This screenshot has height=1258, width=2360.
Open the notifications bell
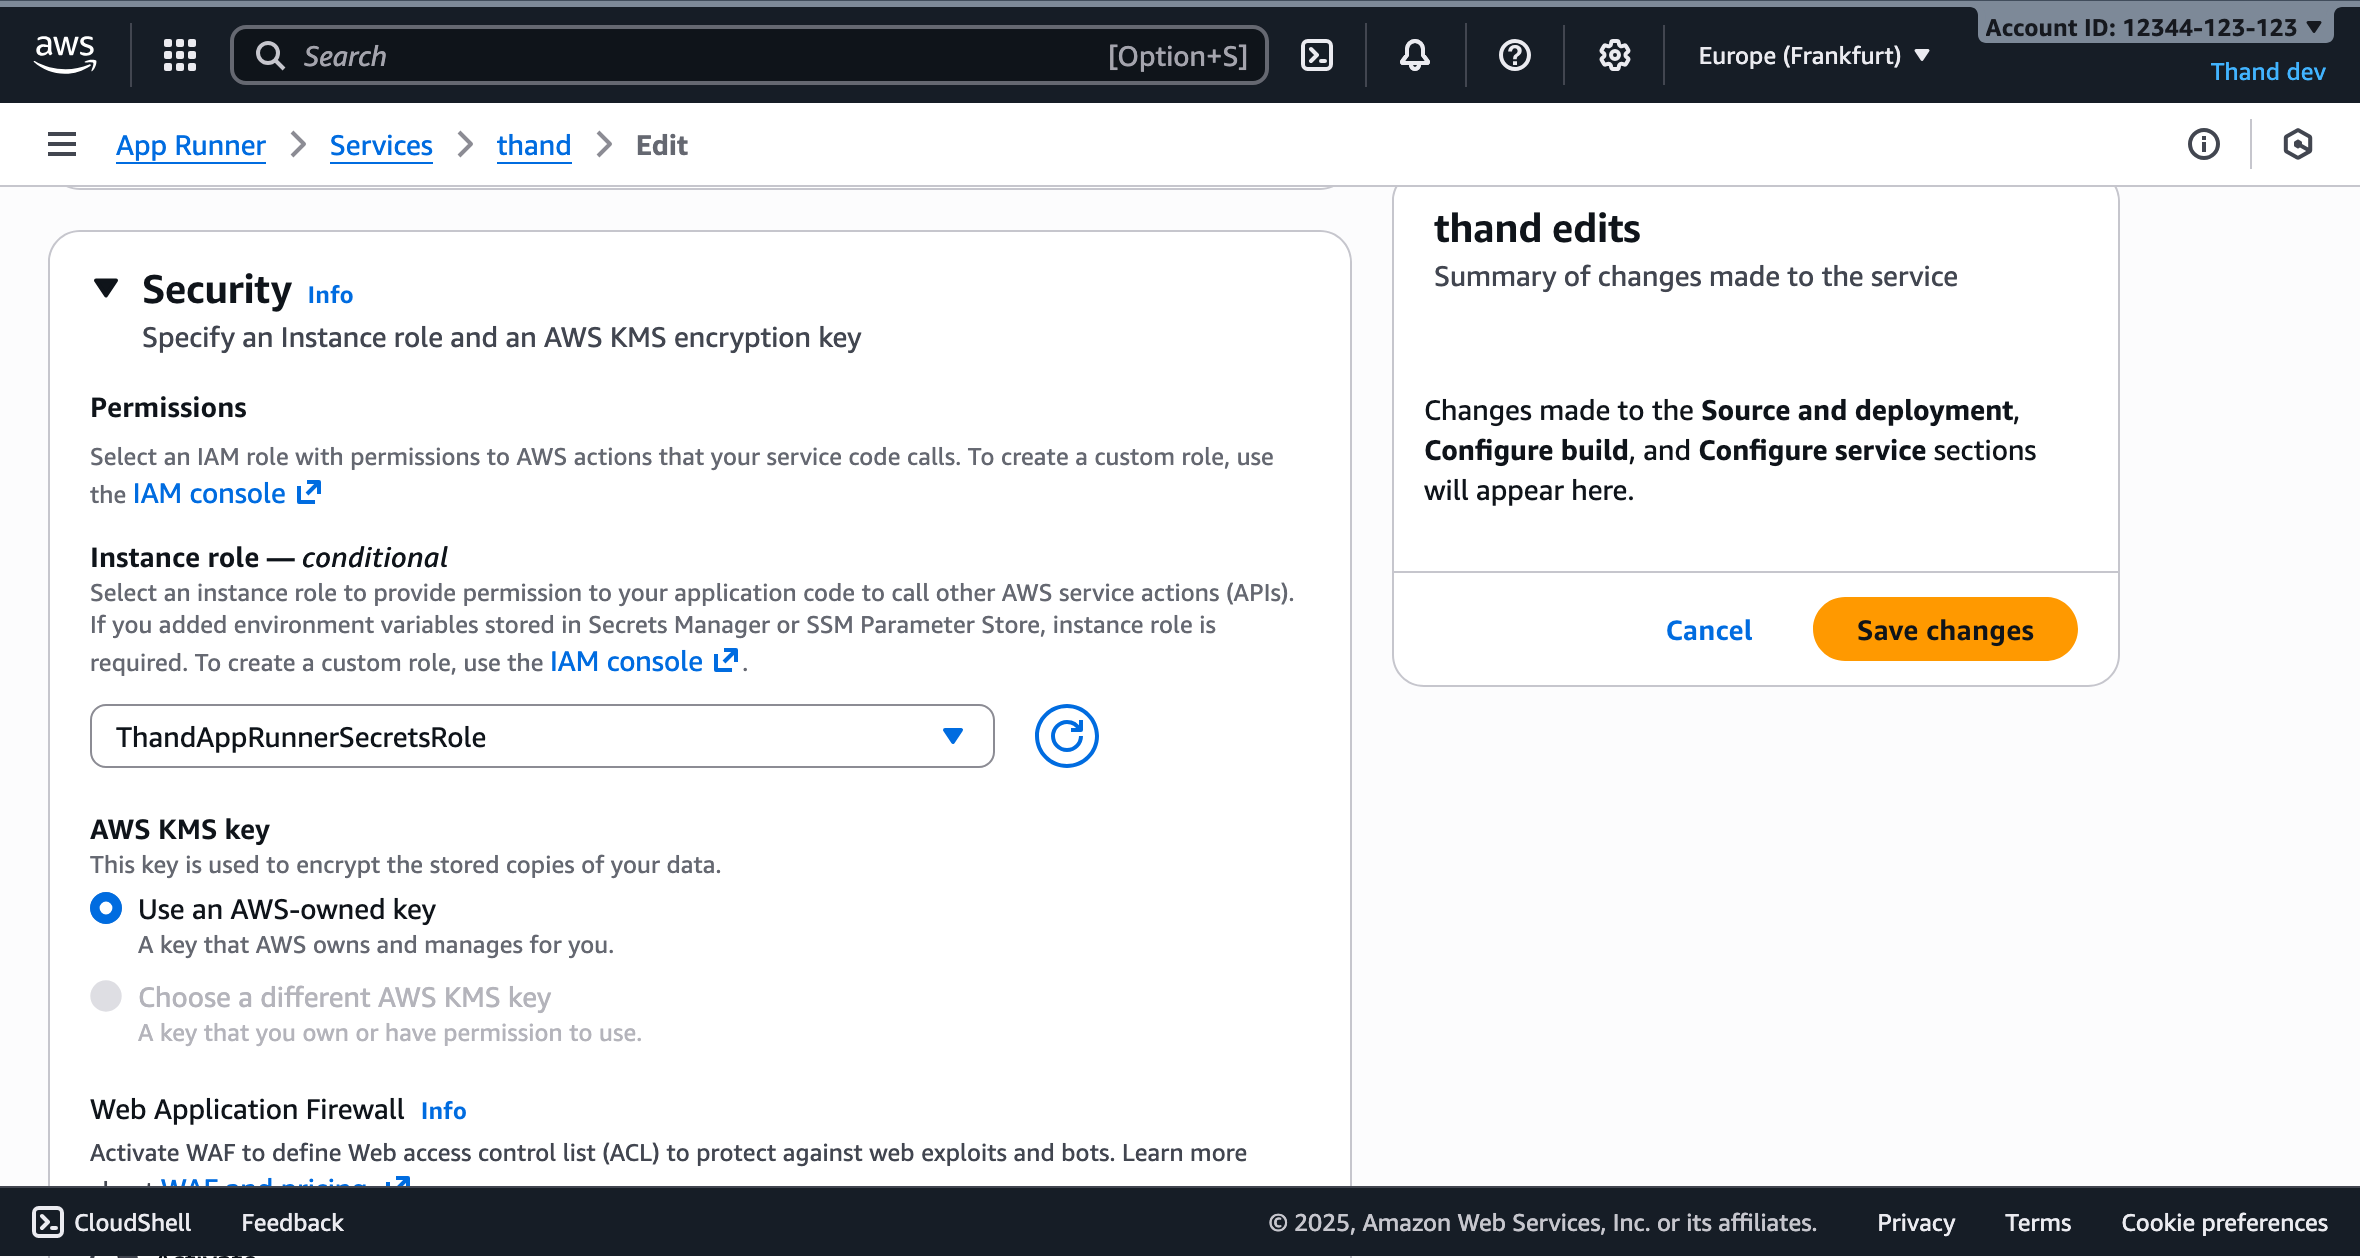click(1414, 55)
